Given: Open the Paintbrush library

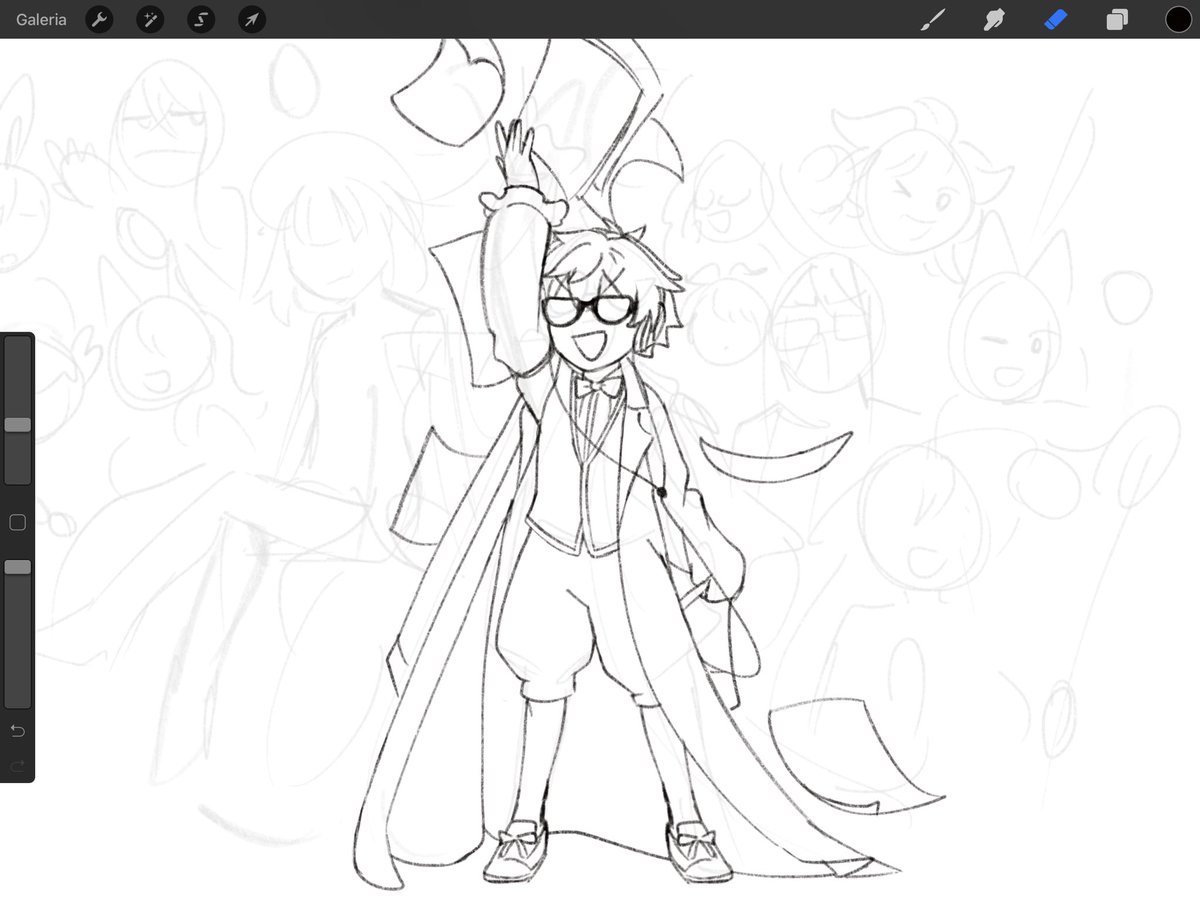Looking at the screenshot, I should click(933, 19).
